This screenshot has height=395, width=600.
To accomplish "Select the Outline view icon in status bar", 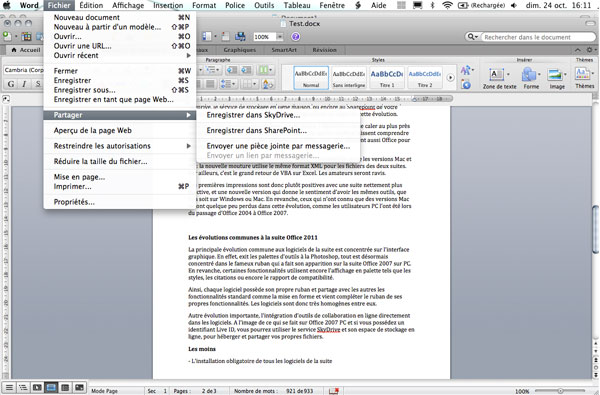I will coord(23,388).
